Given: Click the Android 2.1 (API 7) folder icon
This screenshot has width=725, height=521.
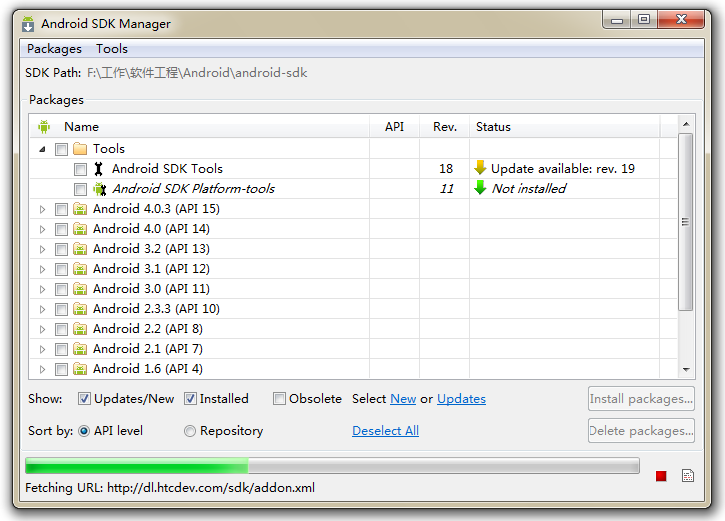Looking at the screenshot, I should point(80,349).
